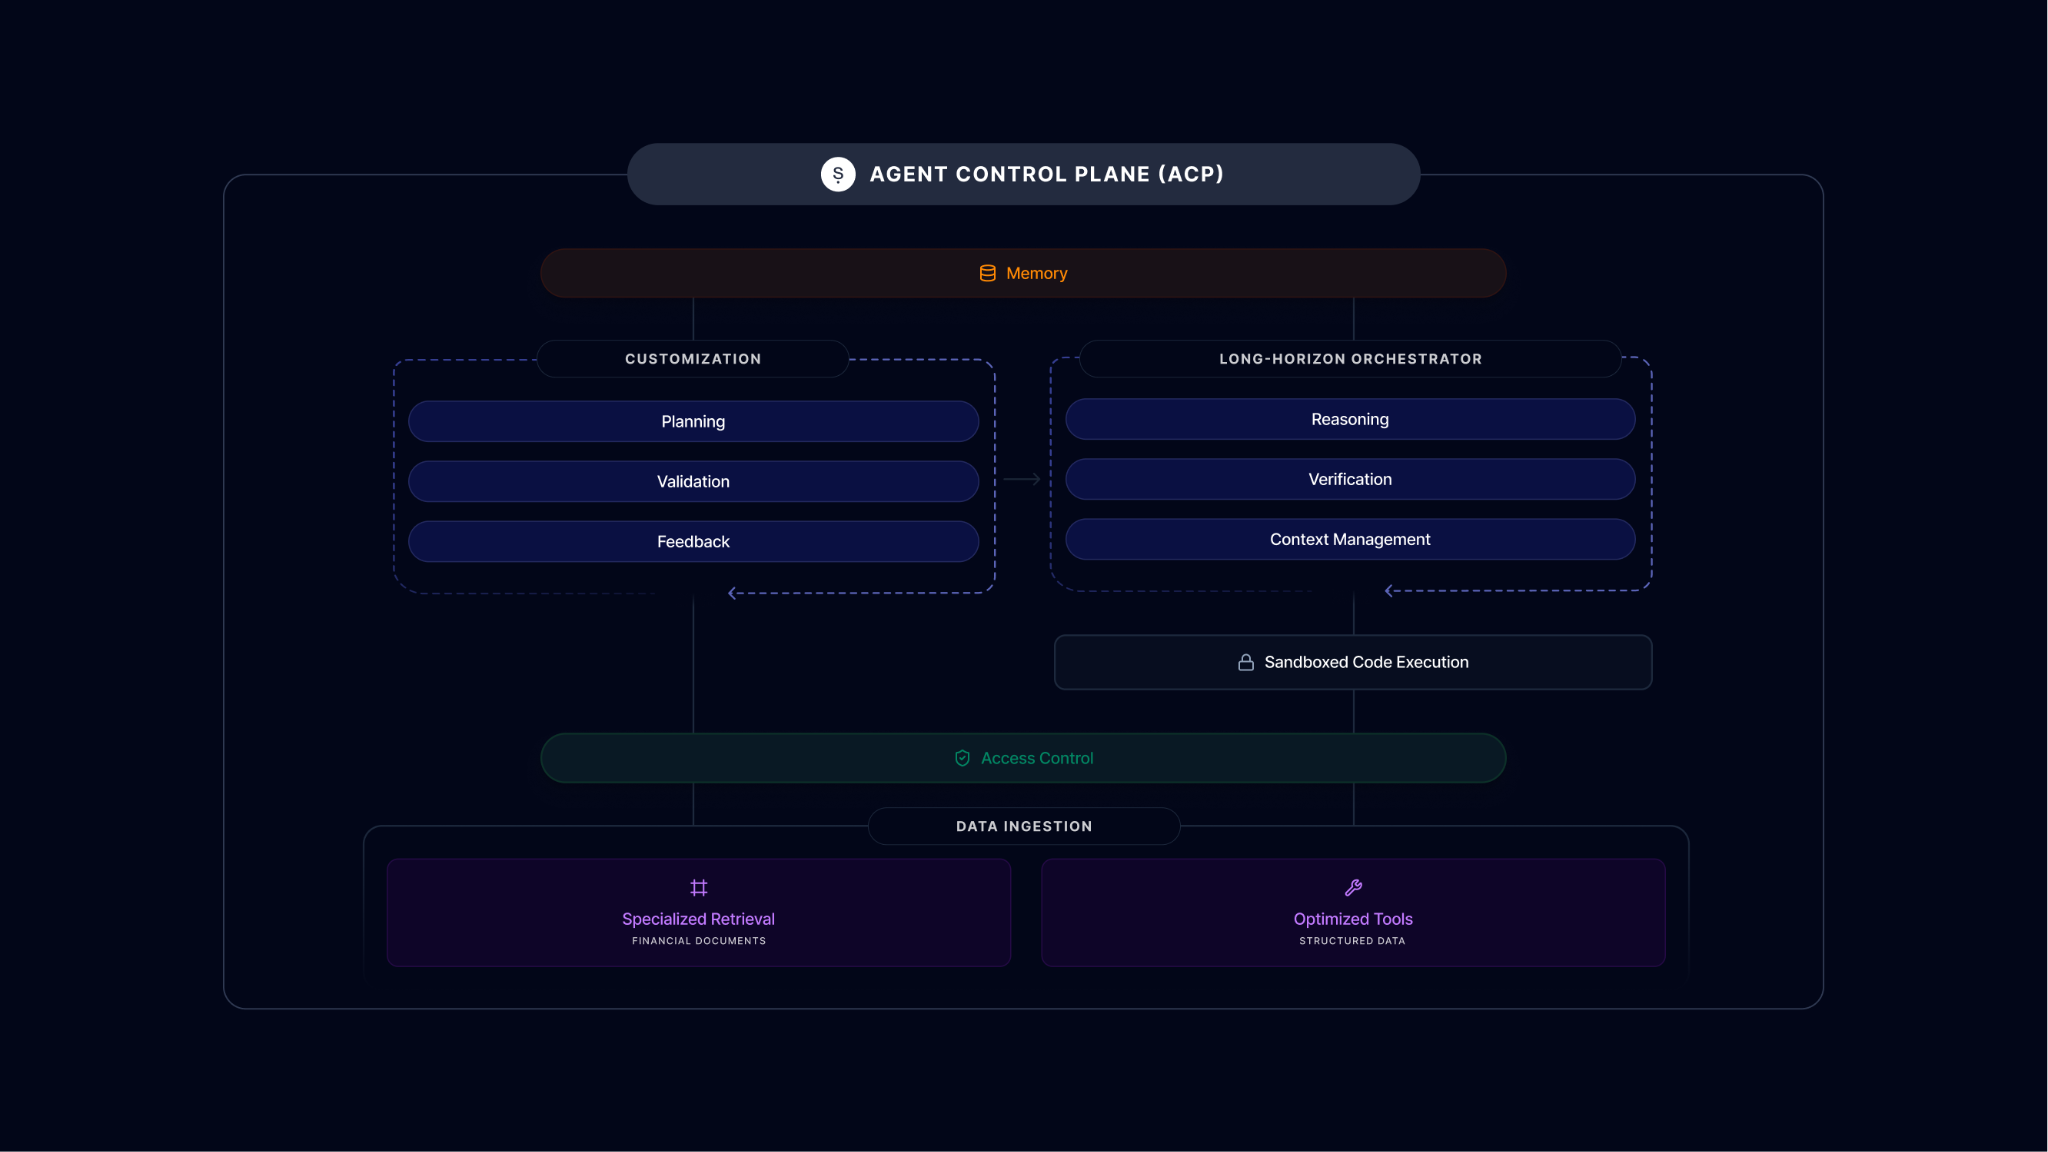
Task: Click the Specialized Retrieval grid icon
Action: point(699,887)
